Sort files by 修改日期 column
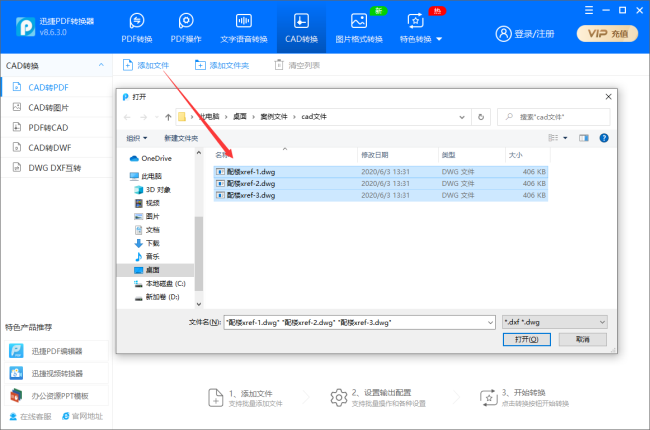 tap(398, 155)
